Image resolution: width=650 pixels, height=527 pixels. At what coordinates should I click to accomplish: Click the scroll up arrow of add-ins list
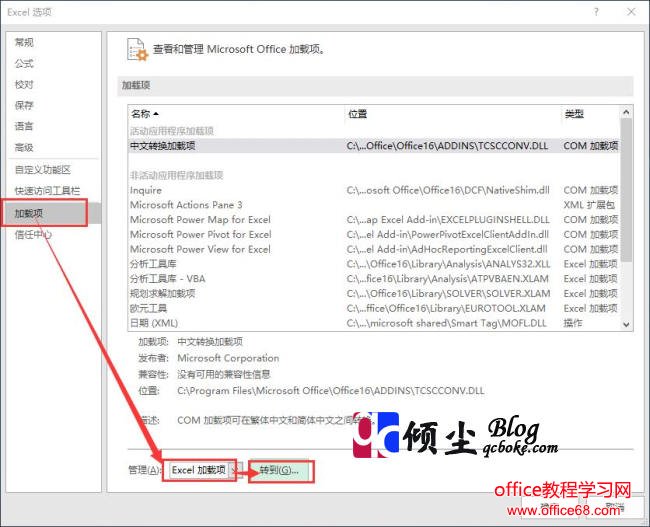[626, 112]
